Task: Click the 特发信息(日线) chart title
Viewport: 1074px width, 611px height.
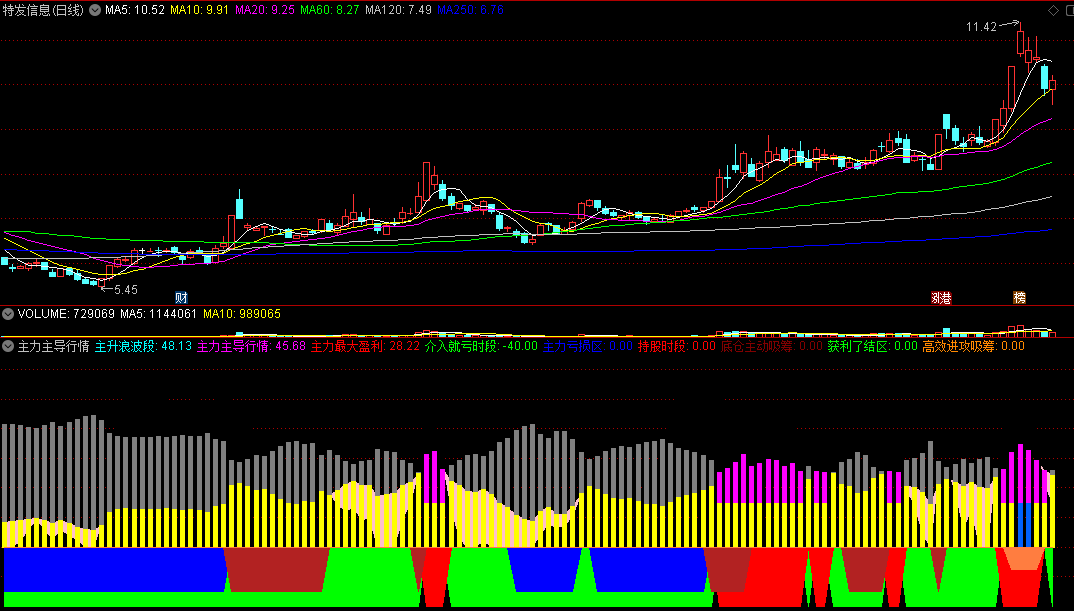Action: pyautogui.click(x=44, y=10)
